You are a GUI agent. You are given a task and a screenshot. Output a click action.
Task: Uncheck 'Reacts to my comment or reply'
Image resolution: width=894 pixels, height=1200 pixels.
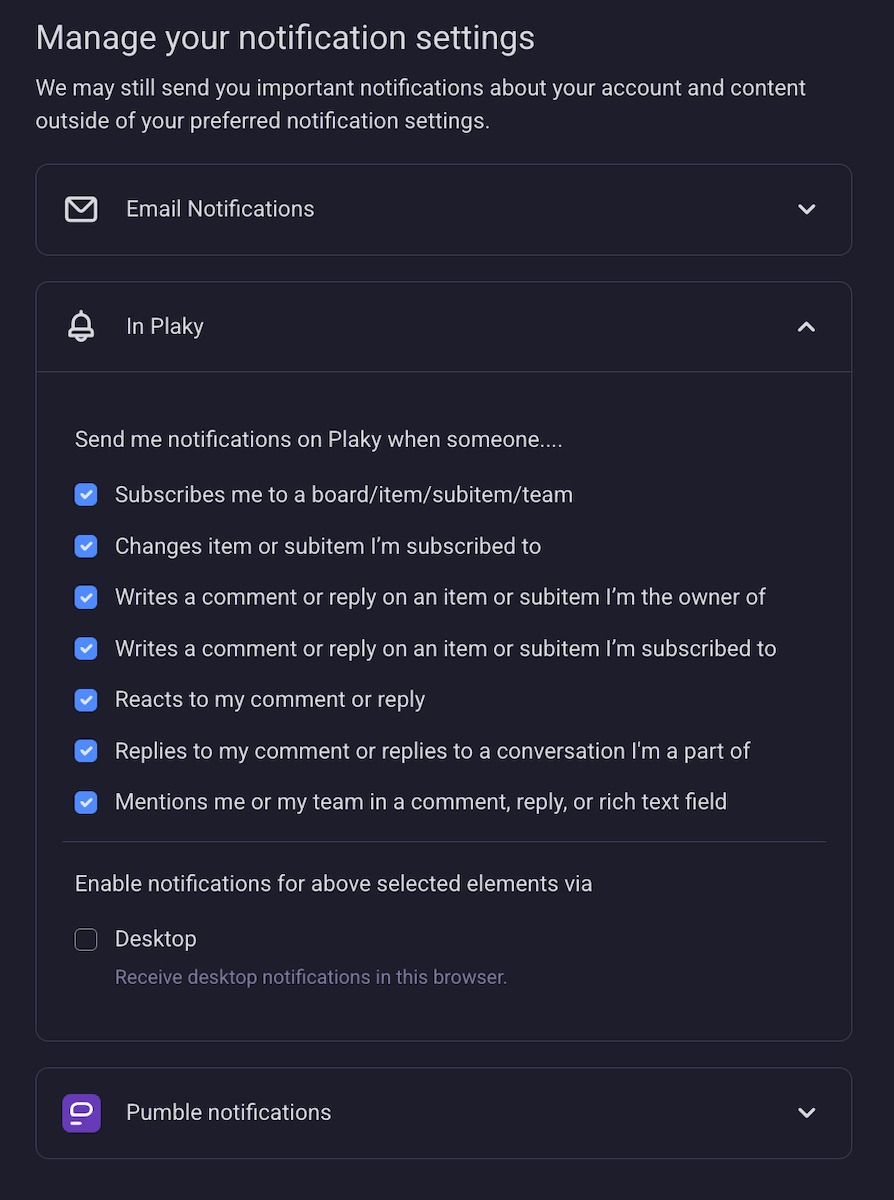tap(86, 699)
